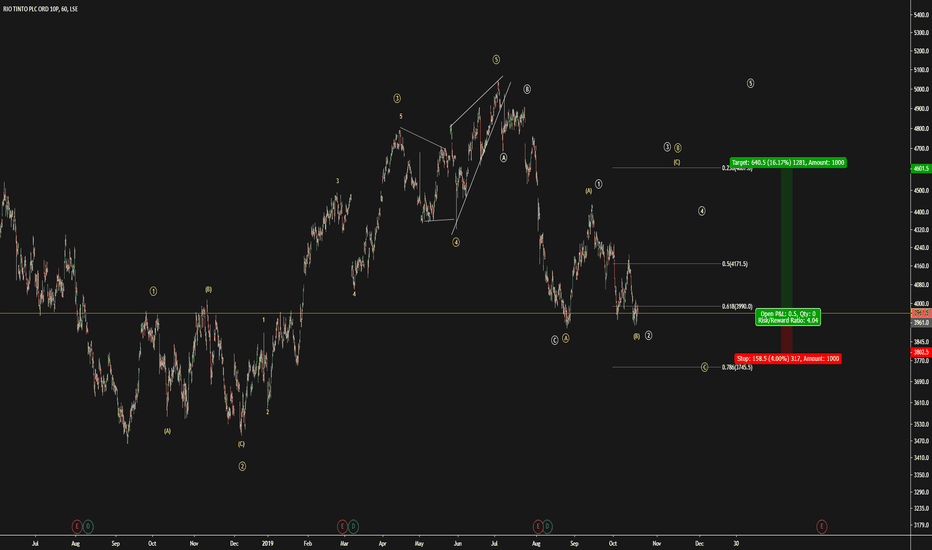
Task: Open the dividend D marker near Mar
Action: [x=353, y=526]
